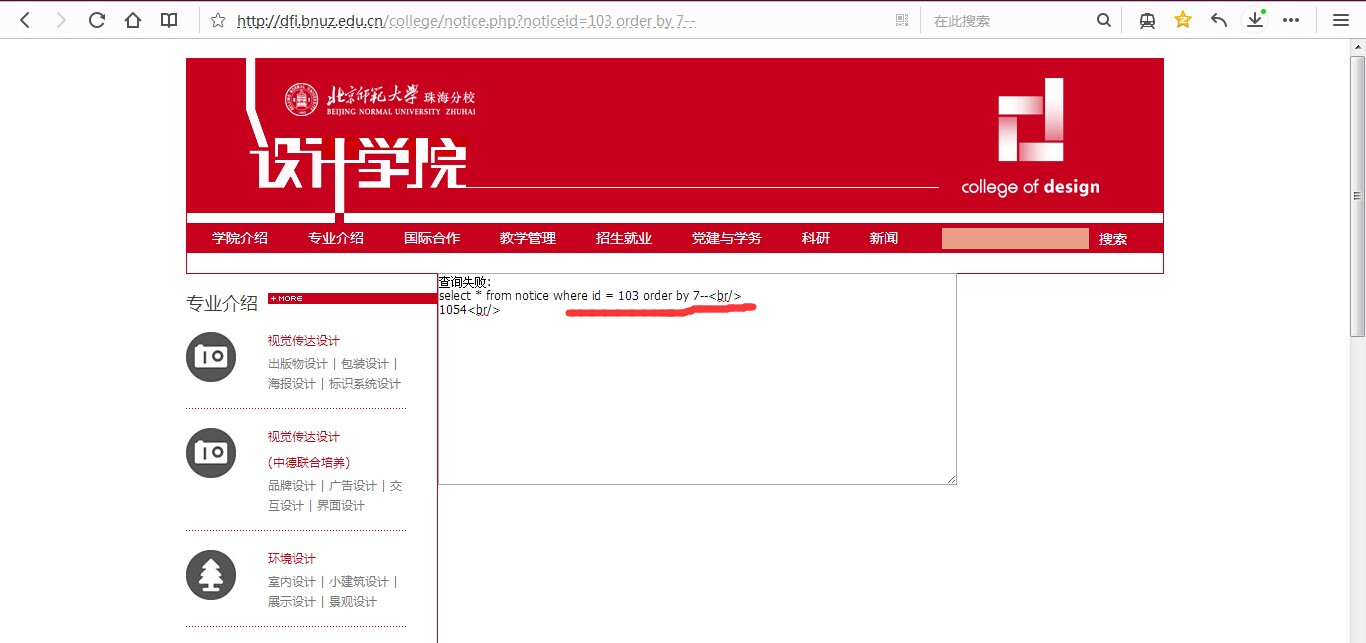The image size is (1366, 643).
Task: Click the 标识系统设计 text
Action: [365, 384]
